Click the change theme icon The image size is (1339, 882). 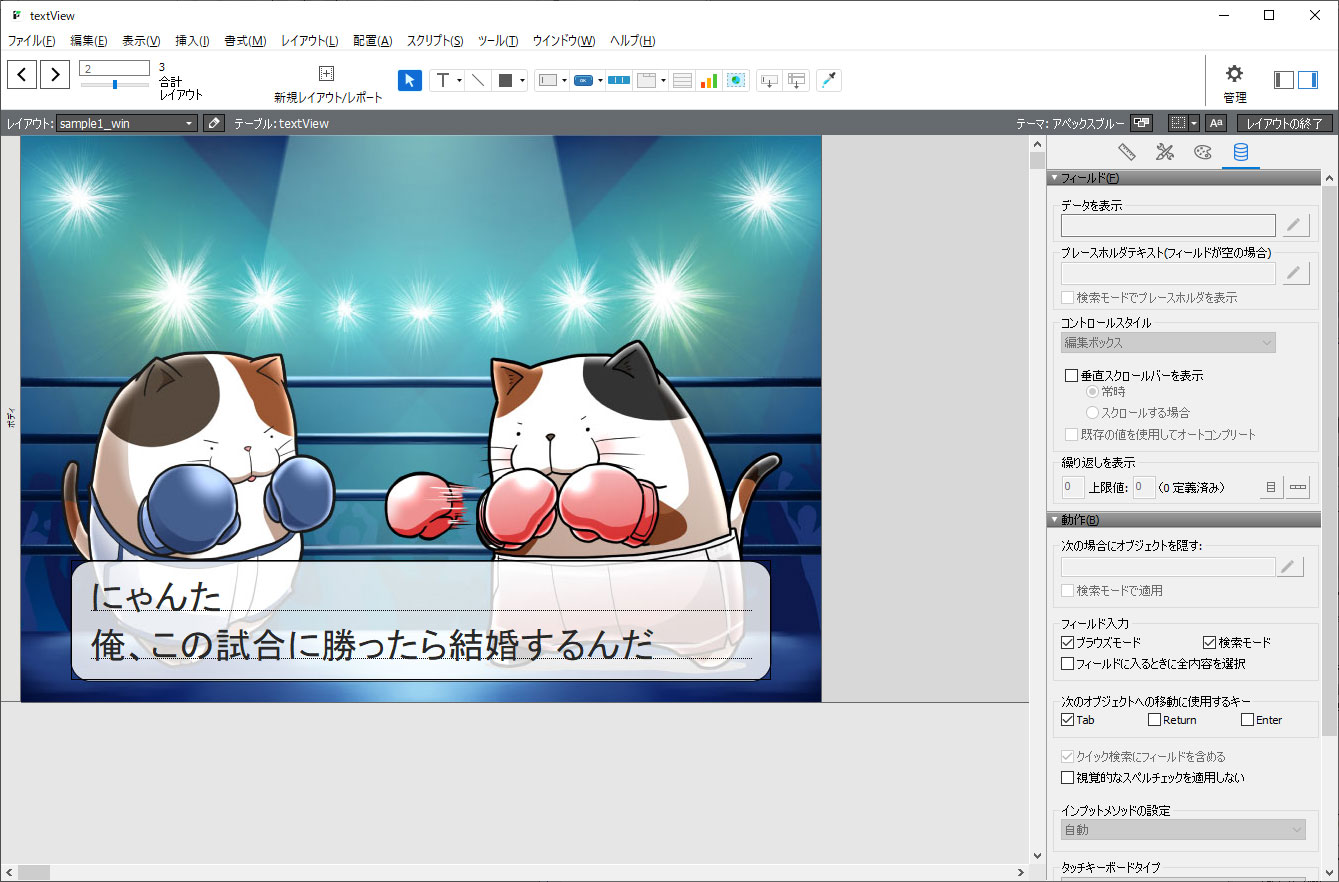coord(1141,123)
